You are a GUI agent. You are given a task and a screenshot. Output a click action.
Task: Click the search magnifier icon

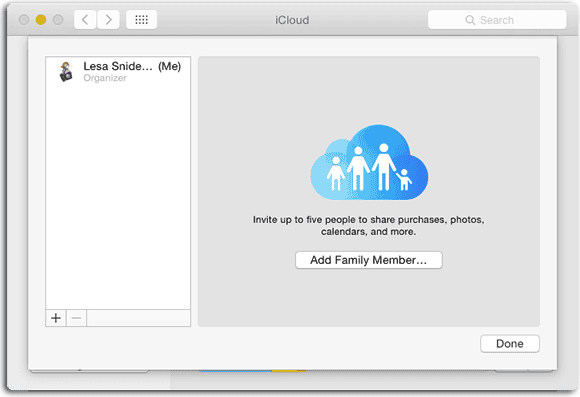470,20
